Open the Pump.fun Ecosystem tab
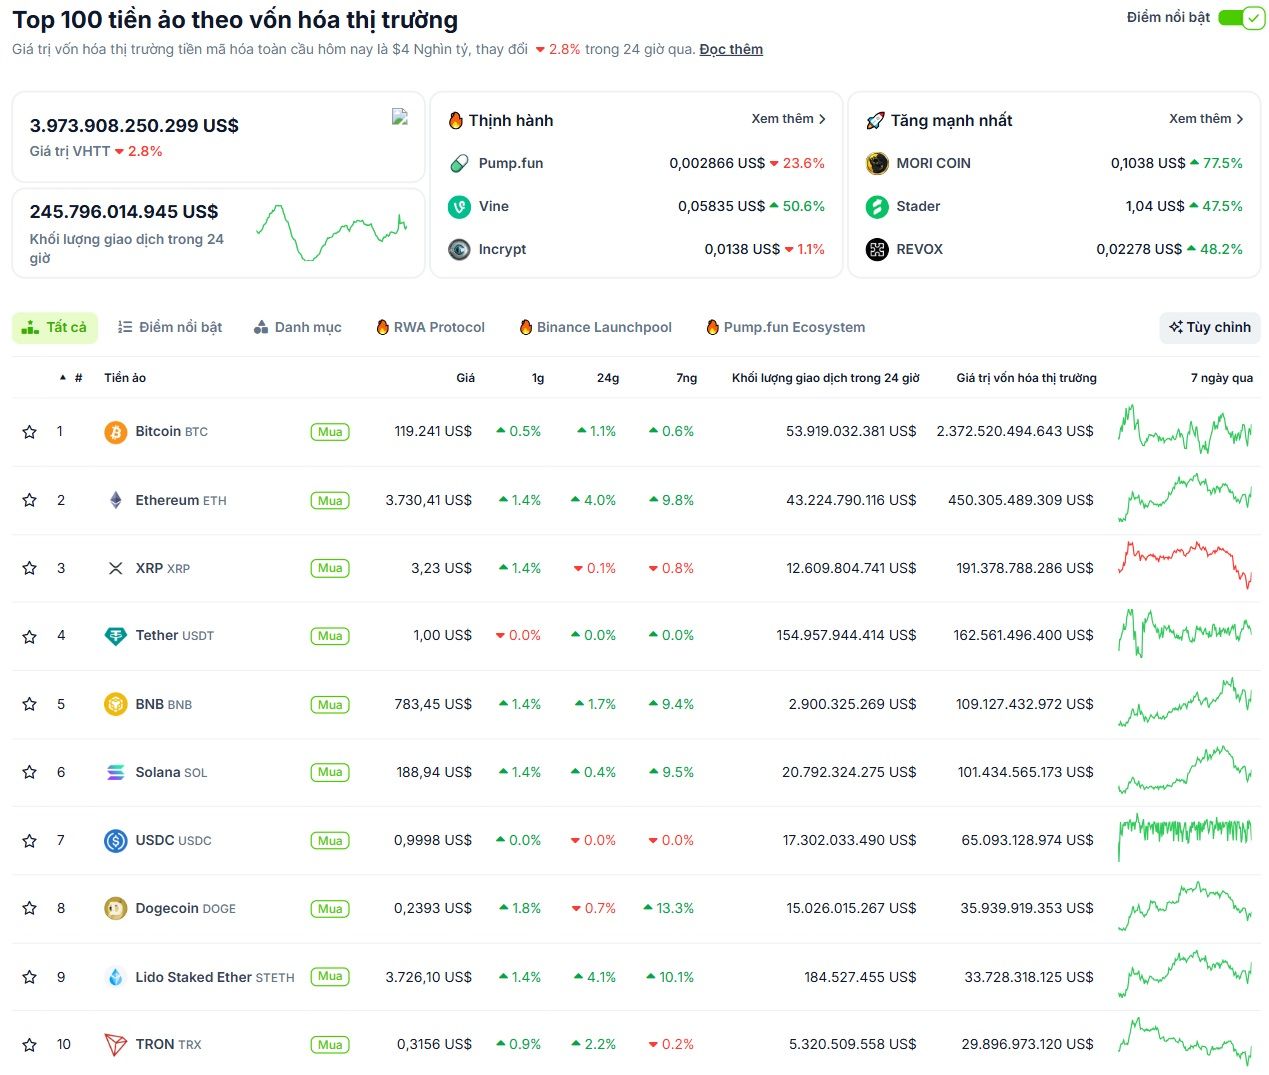This screenshot has height=1075, width=1269. [785, 327]
